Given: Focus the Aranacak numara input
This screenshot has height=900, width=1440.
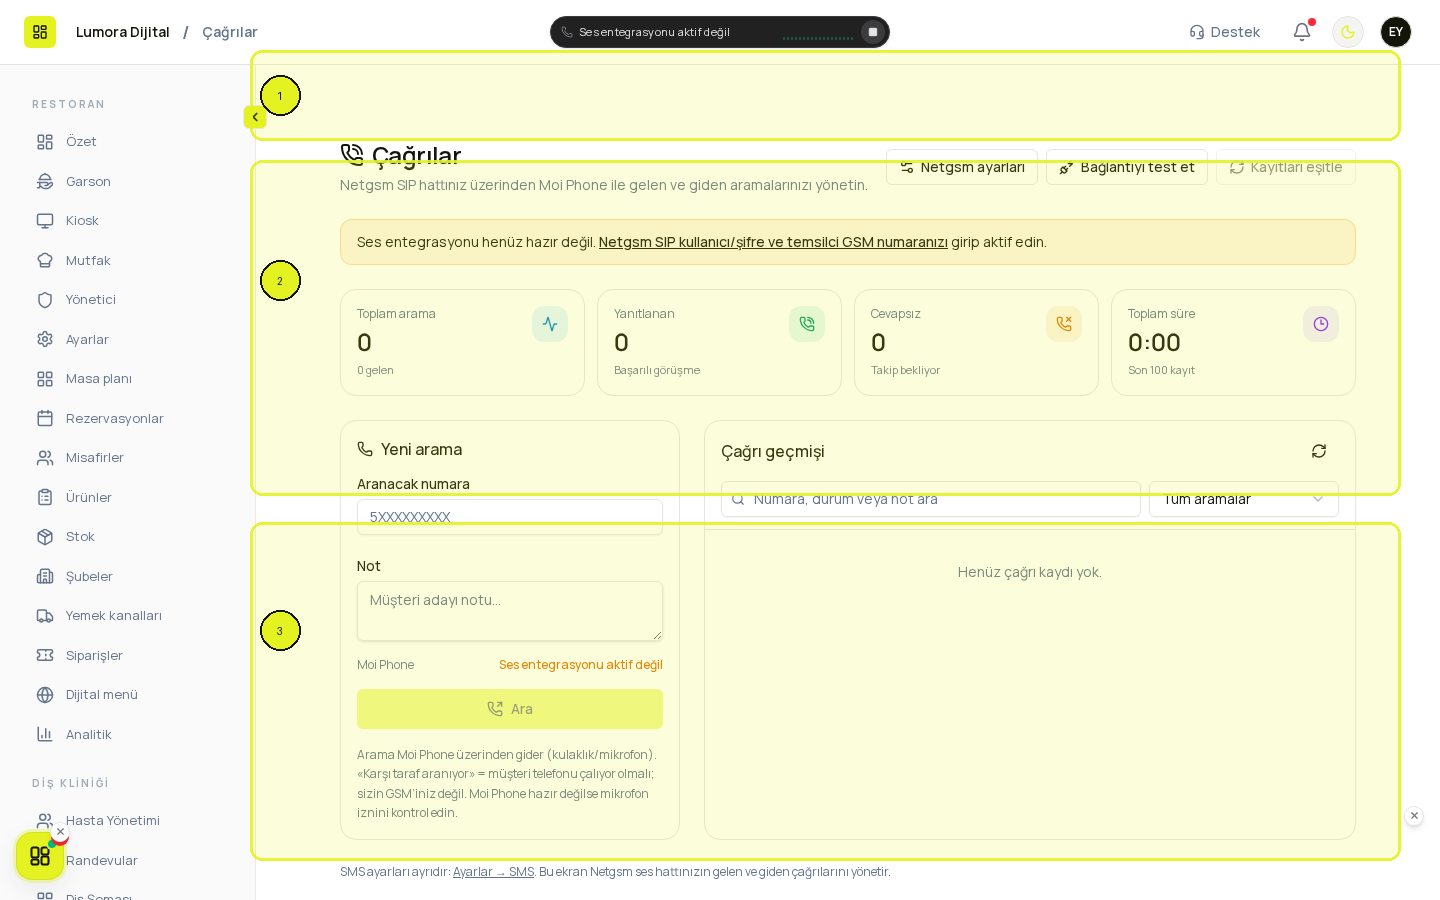Looking at the screenshot, I should point(510,517).
